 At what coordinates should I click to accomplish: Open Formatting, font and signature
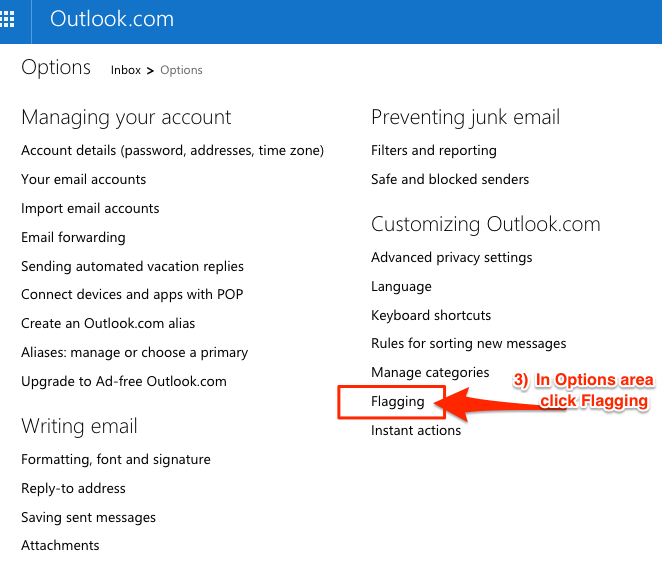click(116, 459)
